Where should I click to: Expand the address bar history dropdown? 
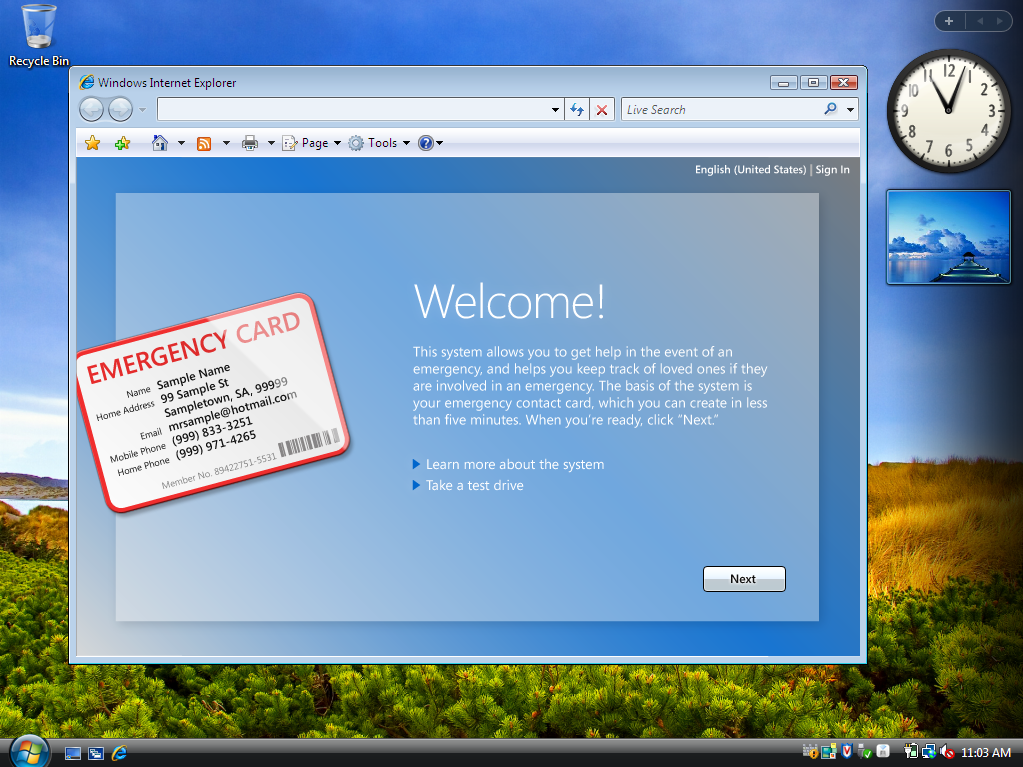[x=555, y=110]
